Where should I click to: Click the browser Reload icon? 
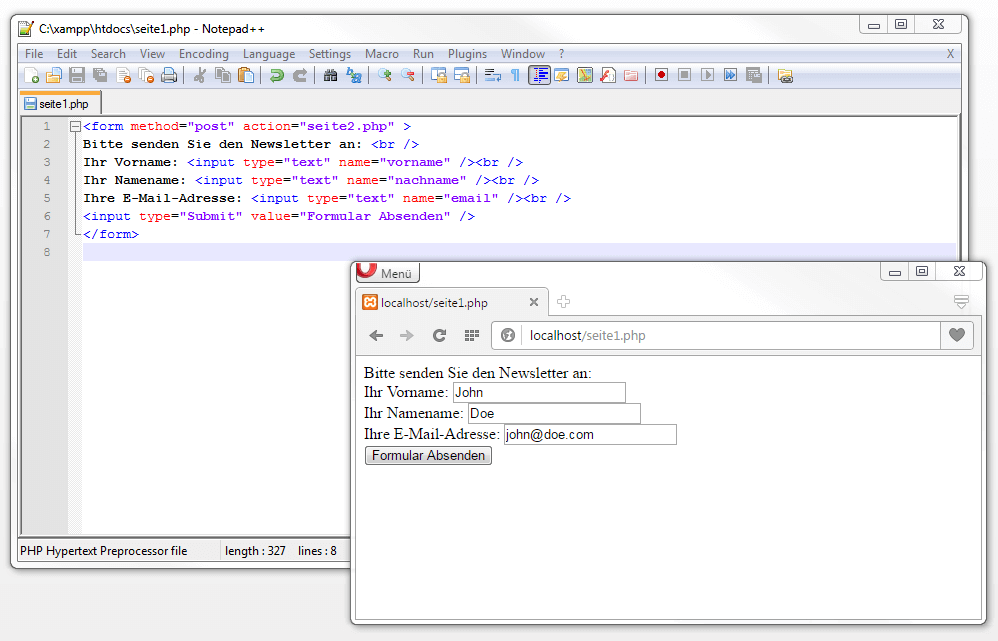point(439,335)
